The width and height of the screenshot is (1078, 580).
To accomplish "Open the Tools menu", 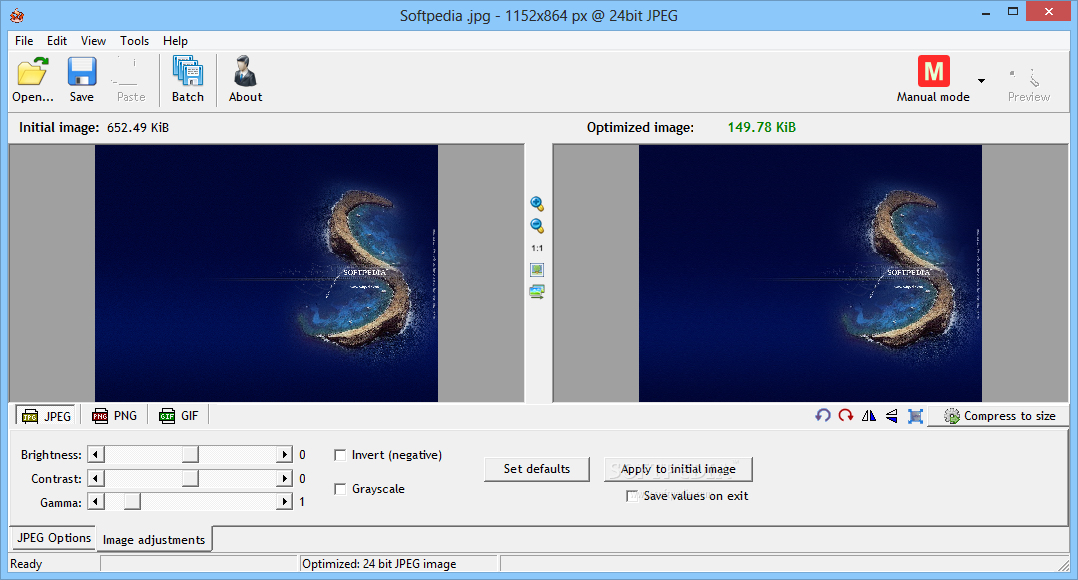I will point(134,41).
